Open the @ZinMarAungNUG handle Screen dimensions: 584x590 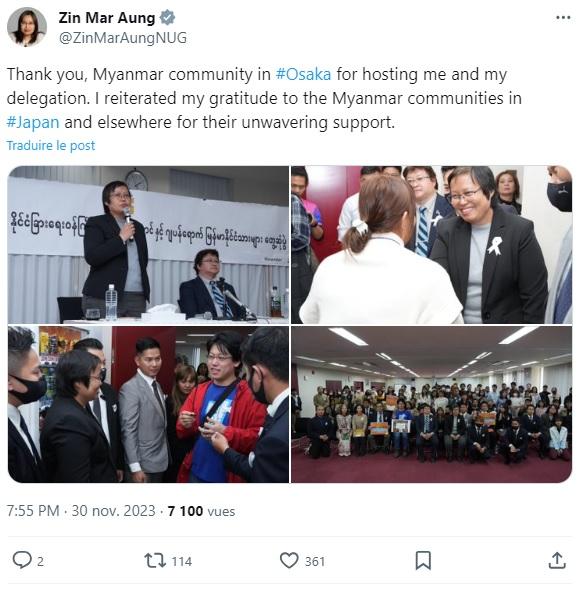123,38
